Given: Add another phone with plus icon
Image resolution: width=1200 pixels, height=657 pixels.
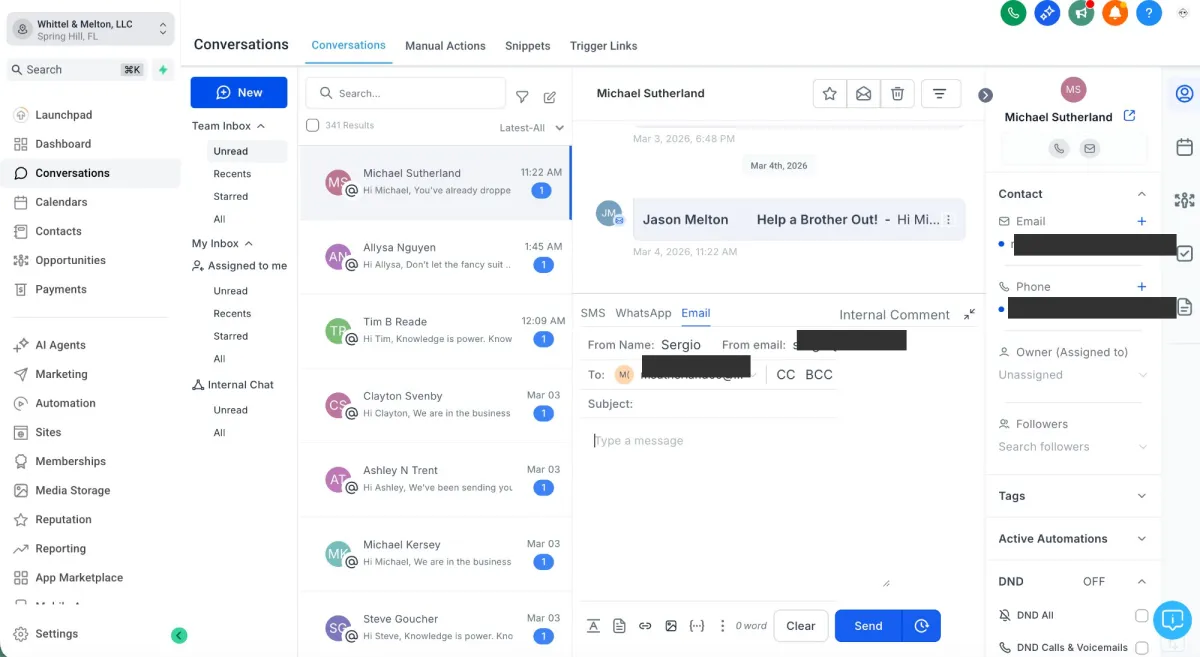Looking at the screenshot, I should click(x=1142, y=286).
